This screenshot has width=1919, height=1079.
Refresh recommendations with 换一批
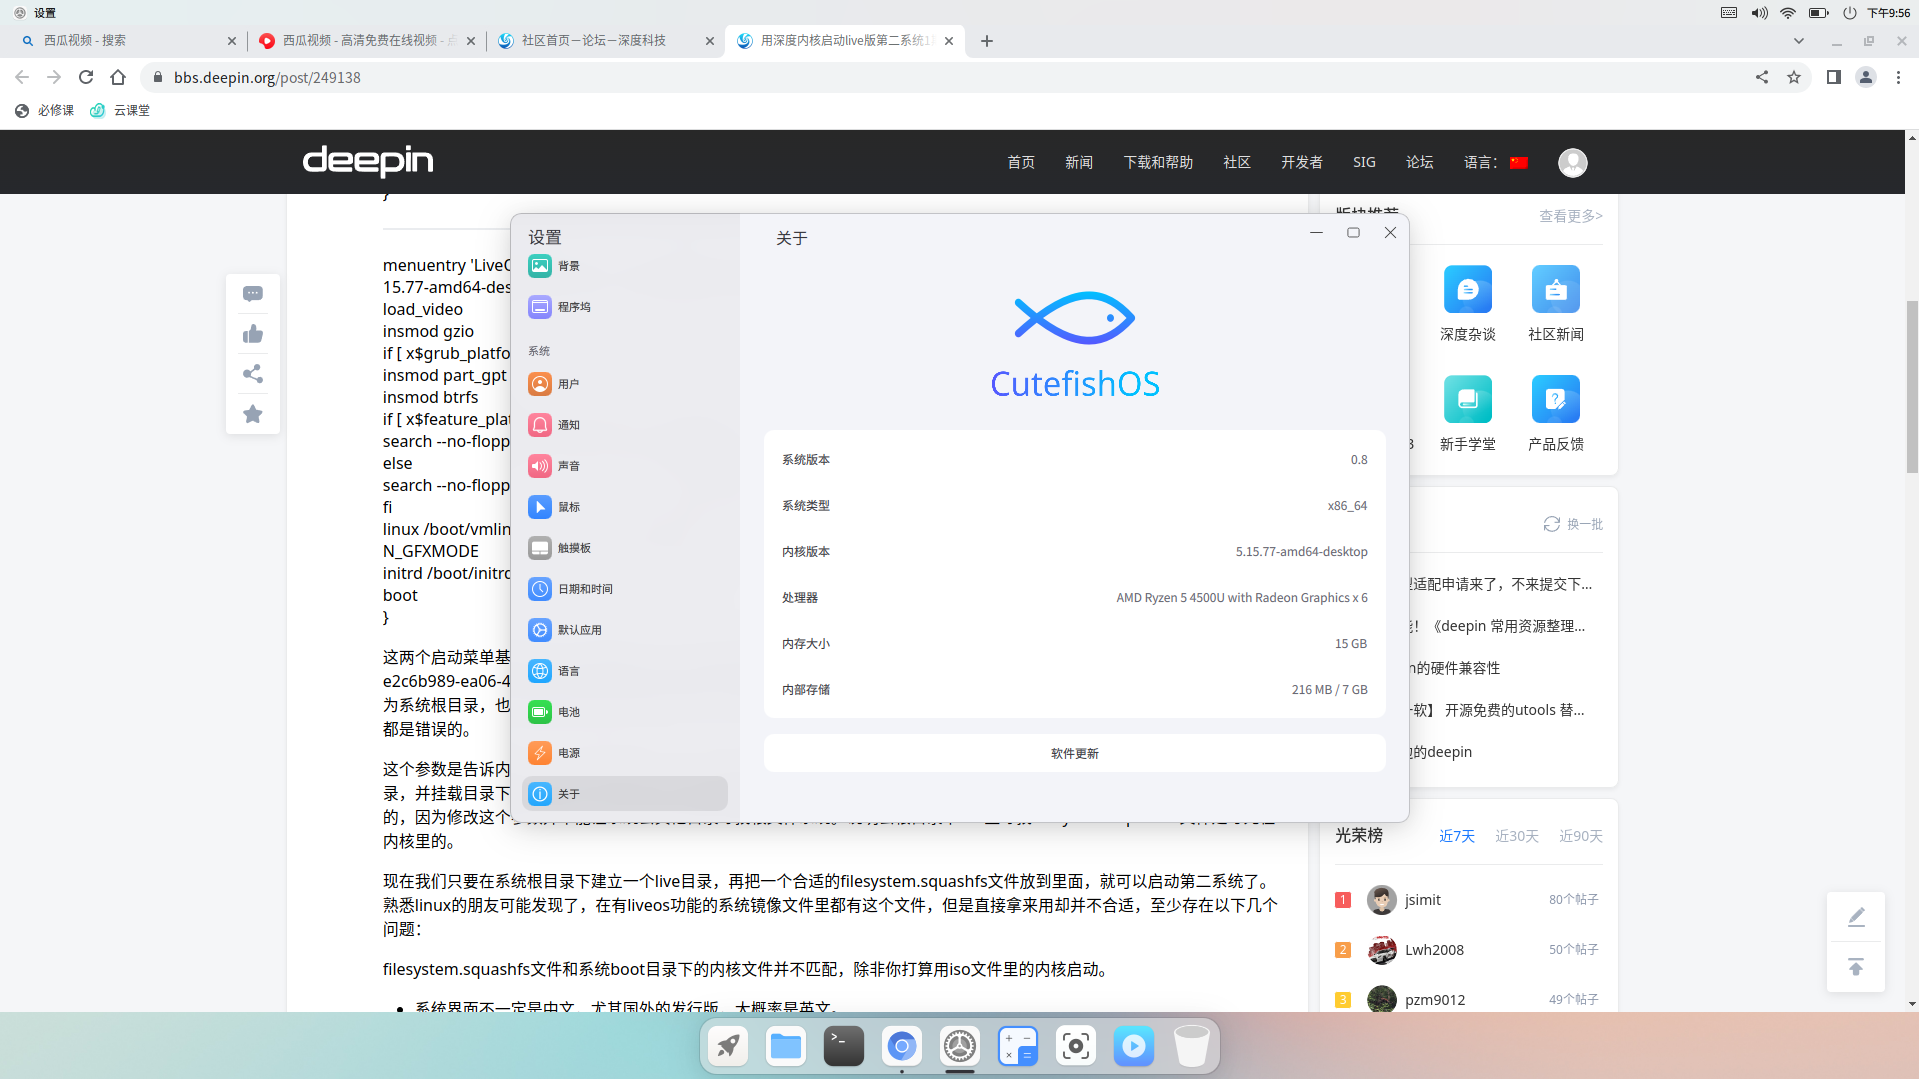1573,524
